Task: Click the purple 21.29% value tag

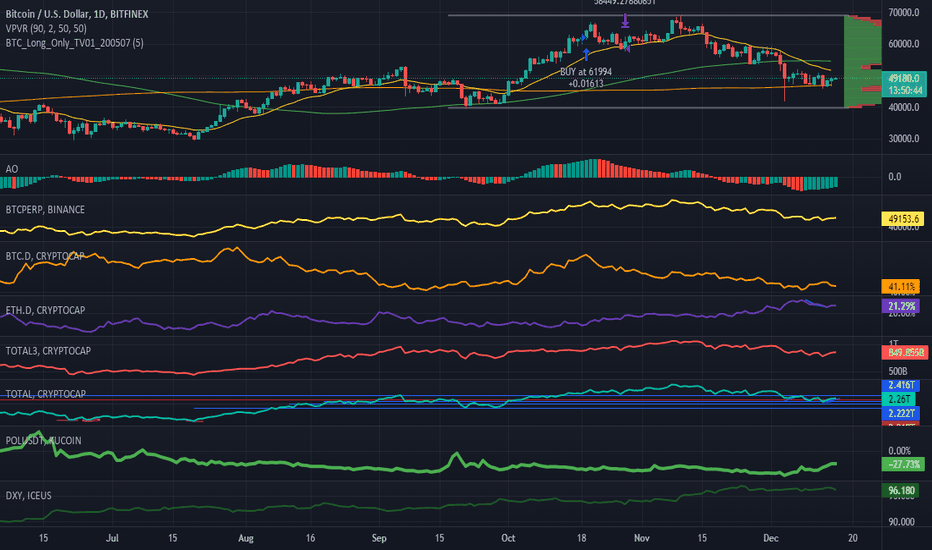Action: (901, 306)
